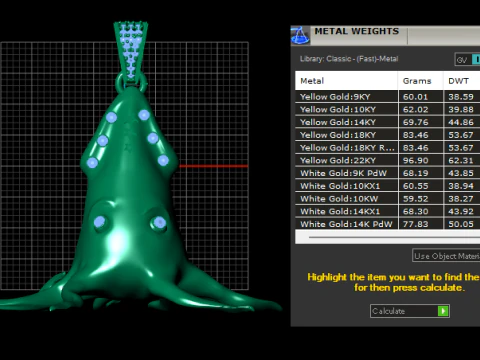Viewport: 480px width, 360px height.
Task: Select White Gold:14KX1 row
Action: click(388, 211)
